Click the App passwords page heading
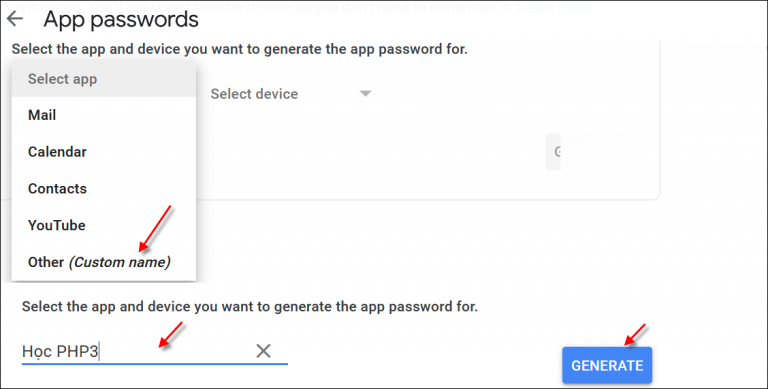The image size is (768, 389). pyautogui.click(x=121, y=20)
